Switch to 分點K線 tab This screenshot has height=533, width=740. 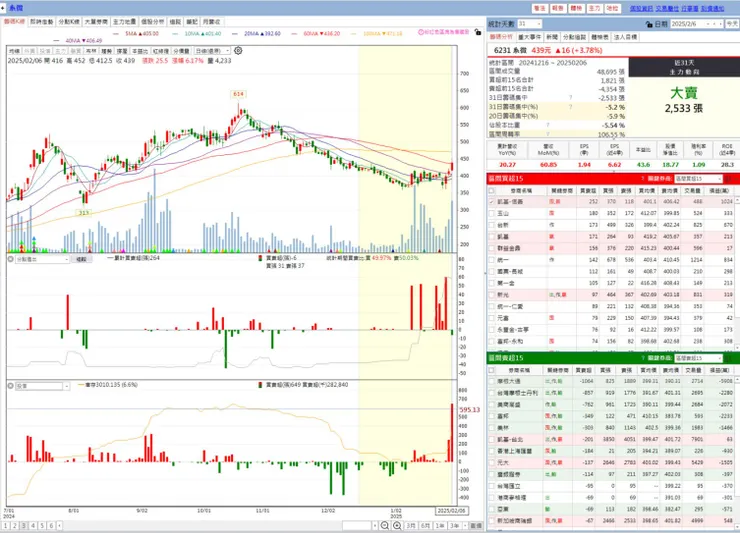69,22
